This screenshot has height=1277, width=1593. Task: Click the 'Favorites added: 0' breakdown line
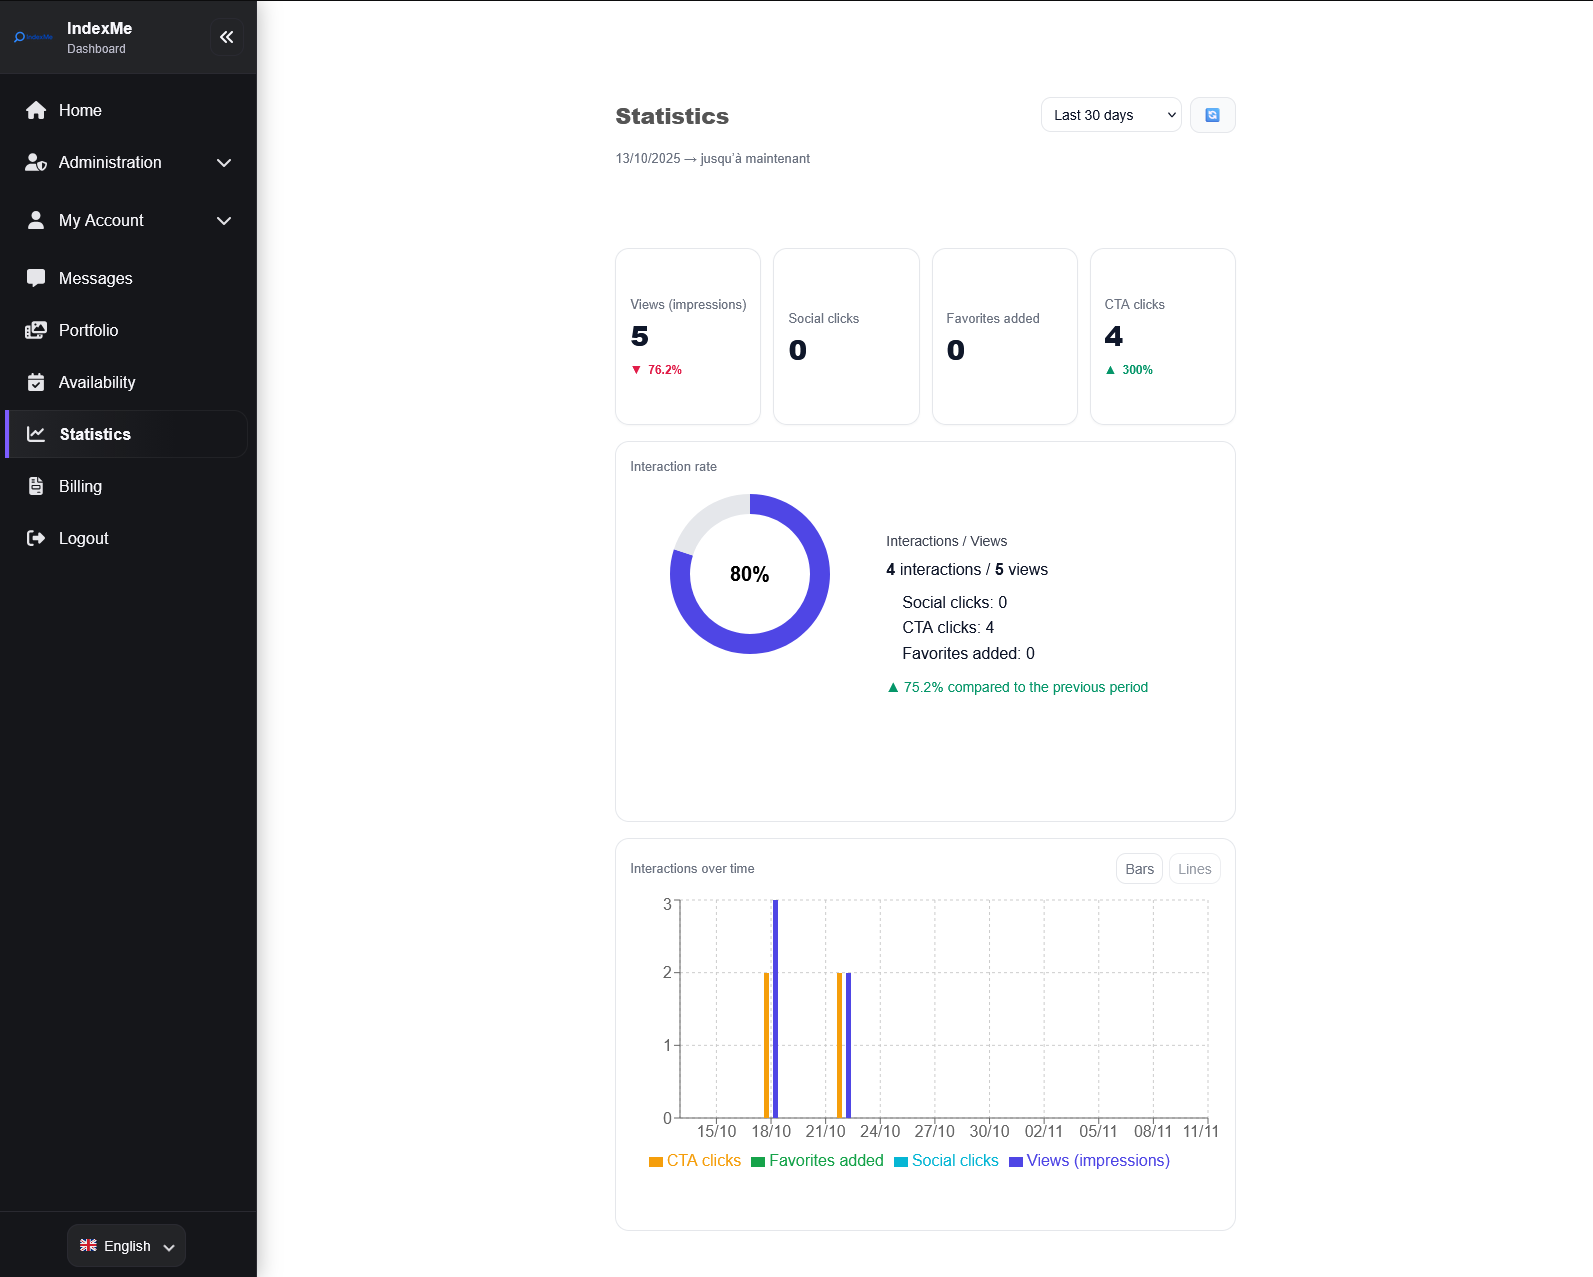[969, 654]
